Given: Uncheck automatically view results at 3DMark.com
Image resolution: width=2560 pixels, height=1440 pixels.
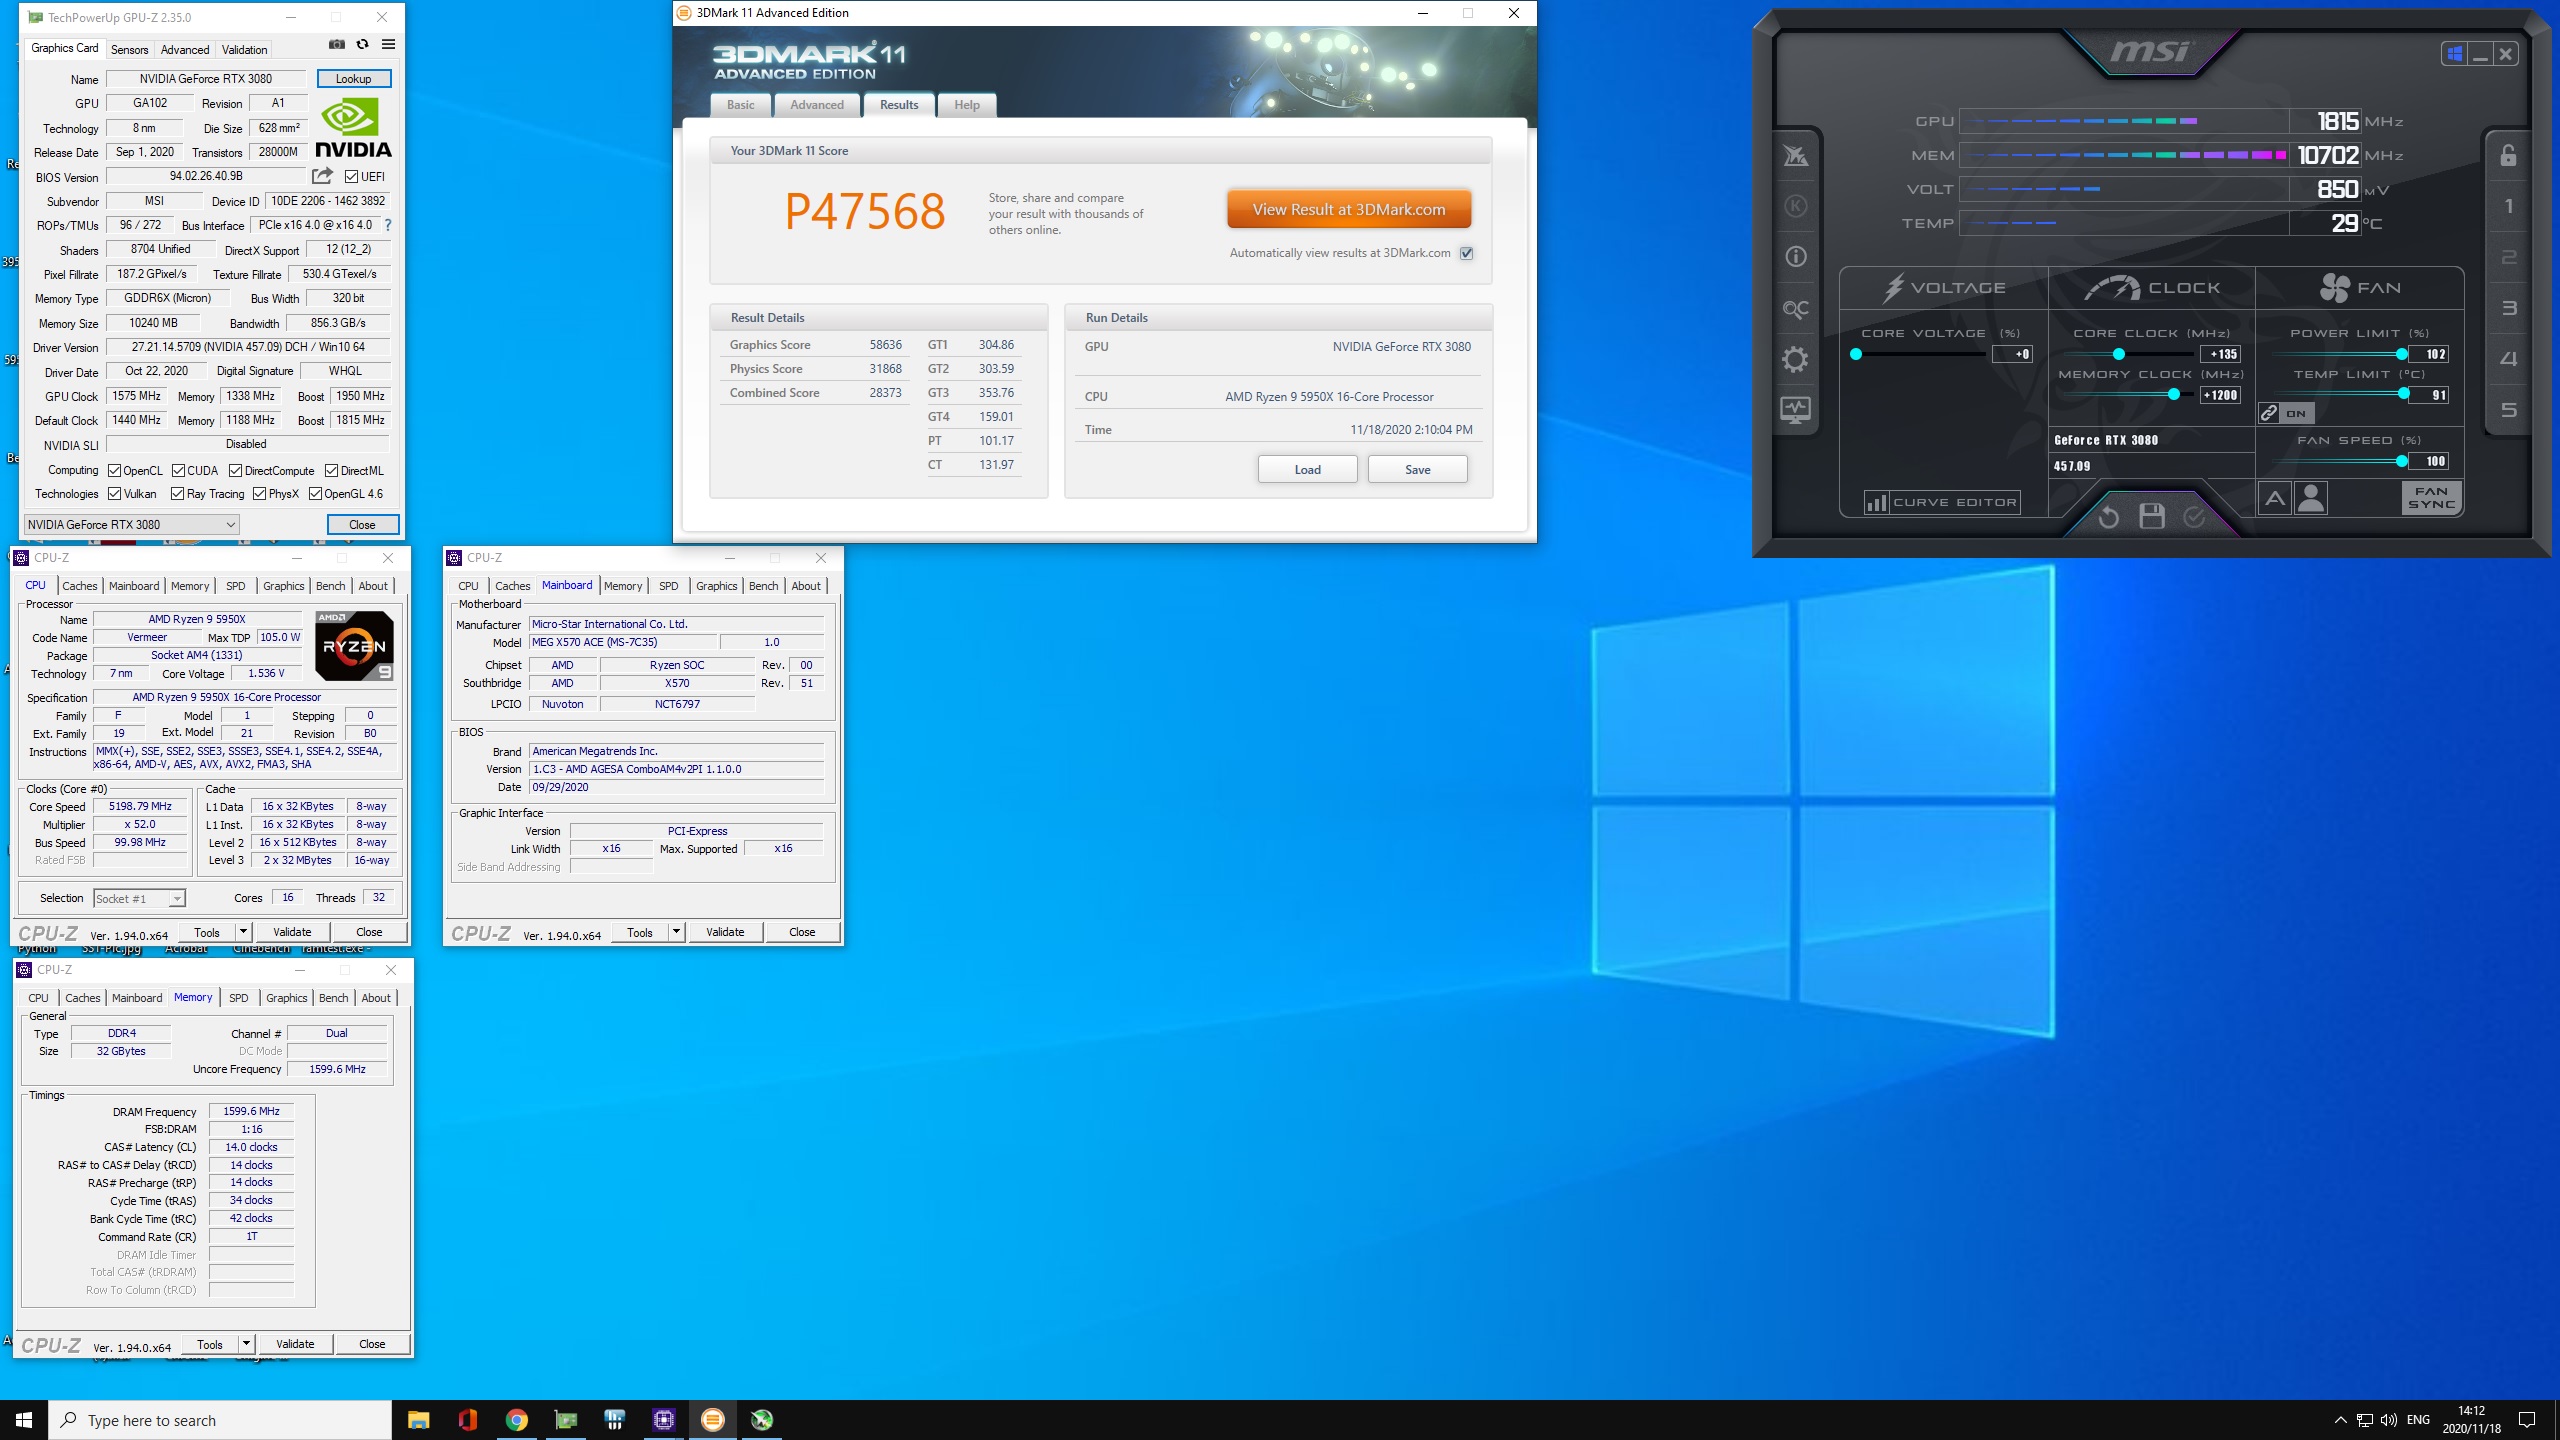Looking at the screenshot, I should click(1466, 253).
